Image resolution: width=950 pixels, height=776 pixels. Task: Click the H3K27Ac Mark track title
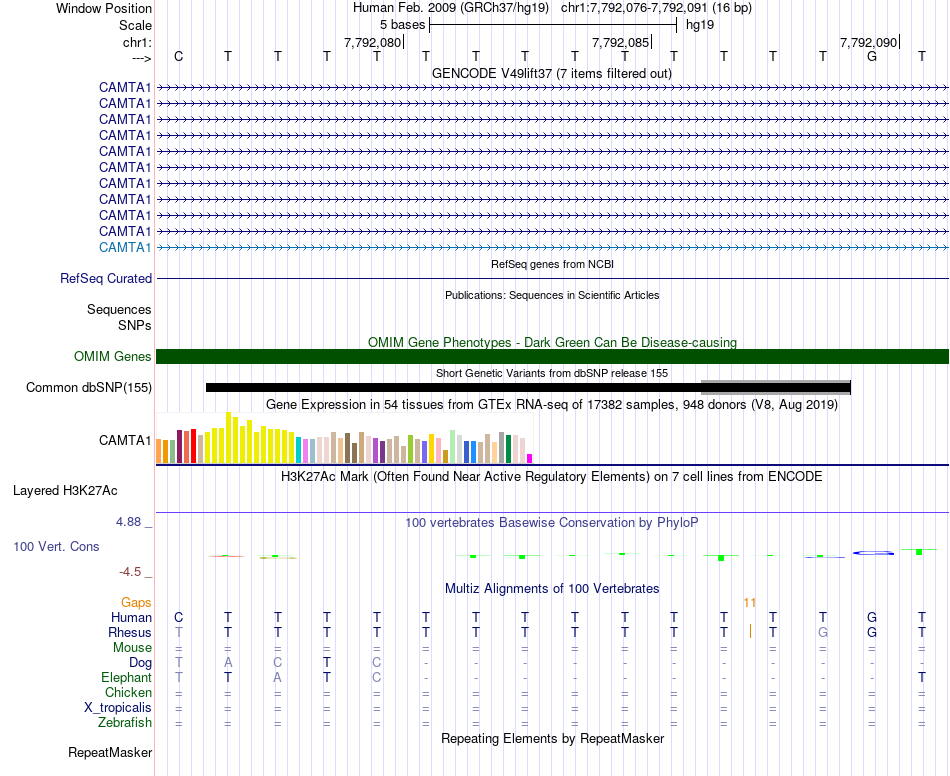[552, 477]
